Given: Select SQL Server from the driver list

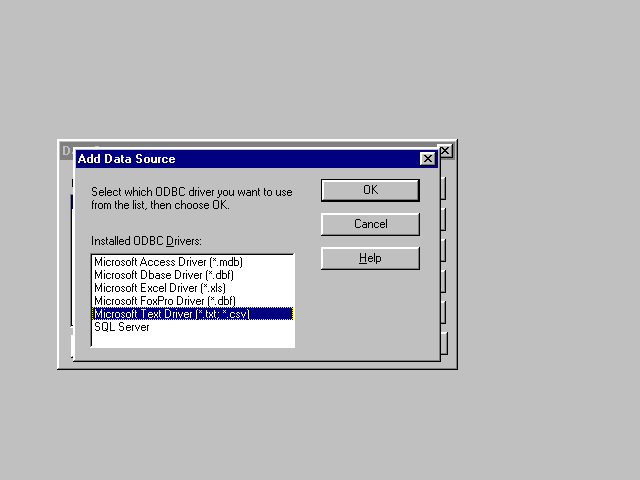Looking at the screenshot, I should pos(122,327).
